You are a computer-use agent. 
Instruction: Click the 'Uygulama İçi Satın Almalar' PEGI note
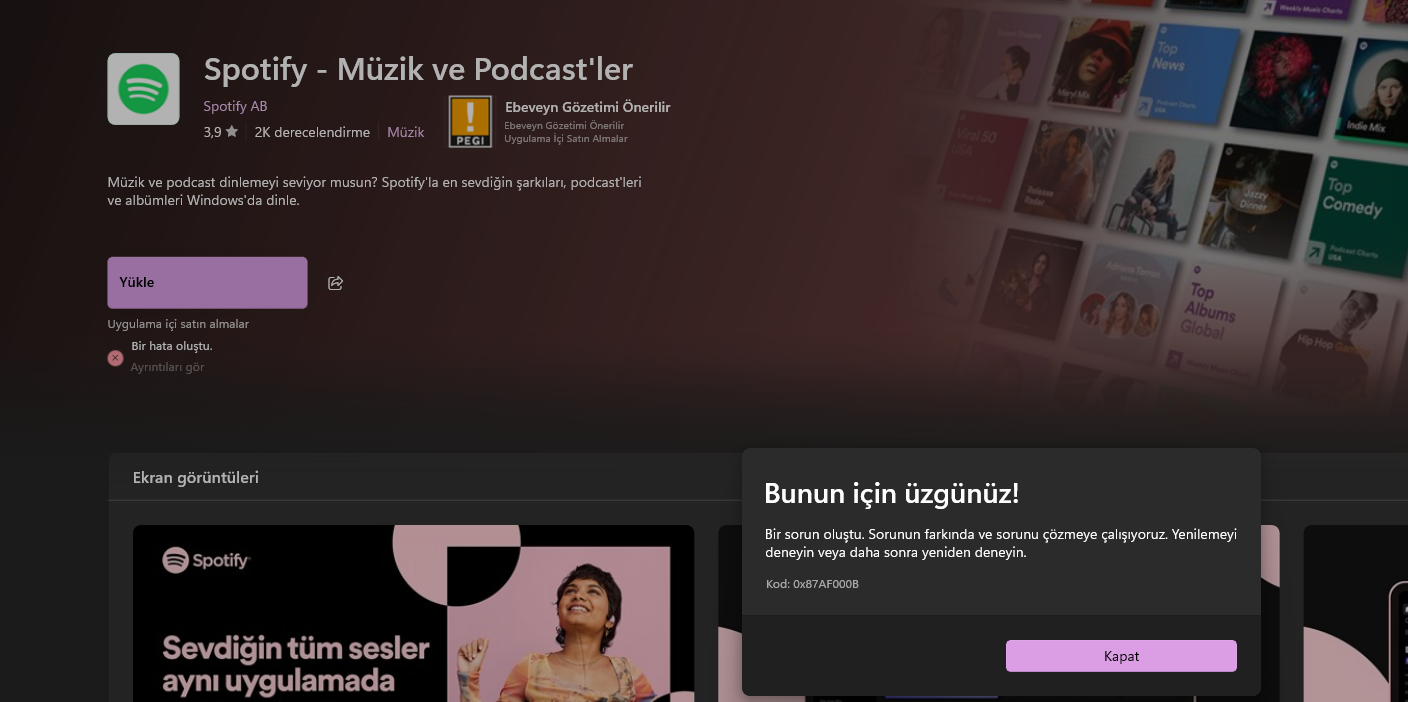tap(566, 139)
